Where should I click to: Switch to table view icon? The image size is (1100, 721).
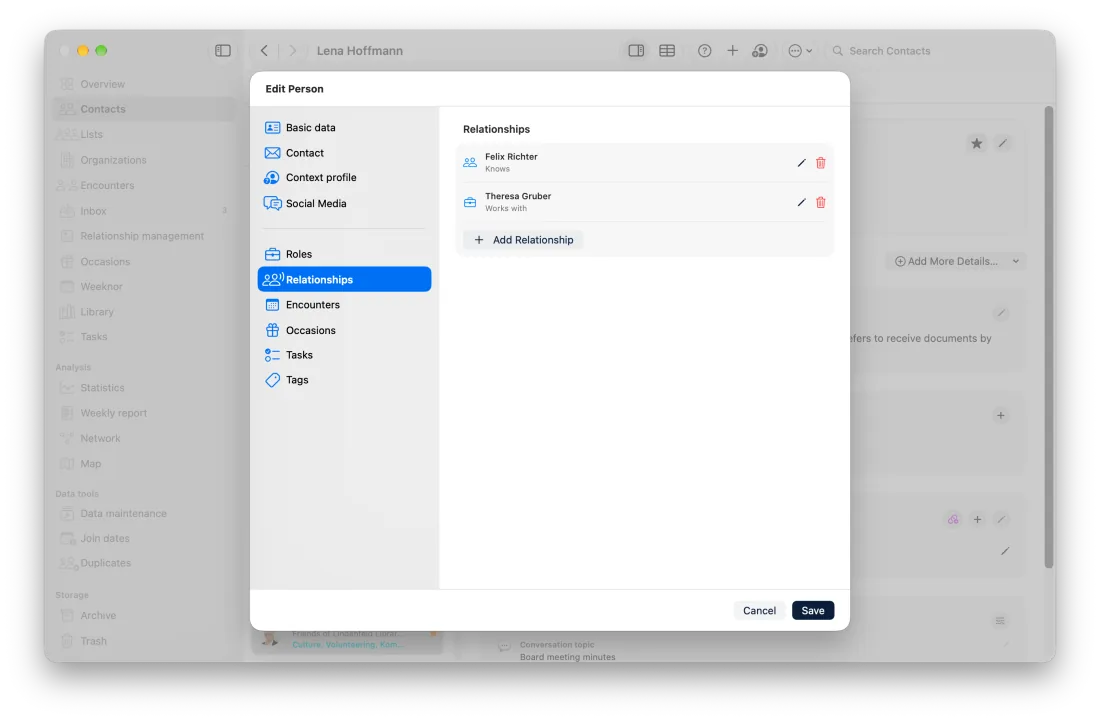(x=667, y=50)
